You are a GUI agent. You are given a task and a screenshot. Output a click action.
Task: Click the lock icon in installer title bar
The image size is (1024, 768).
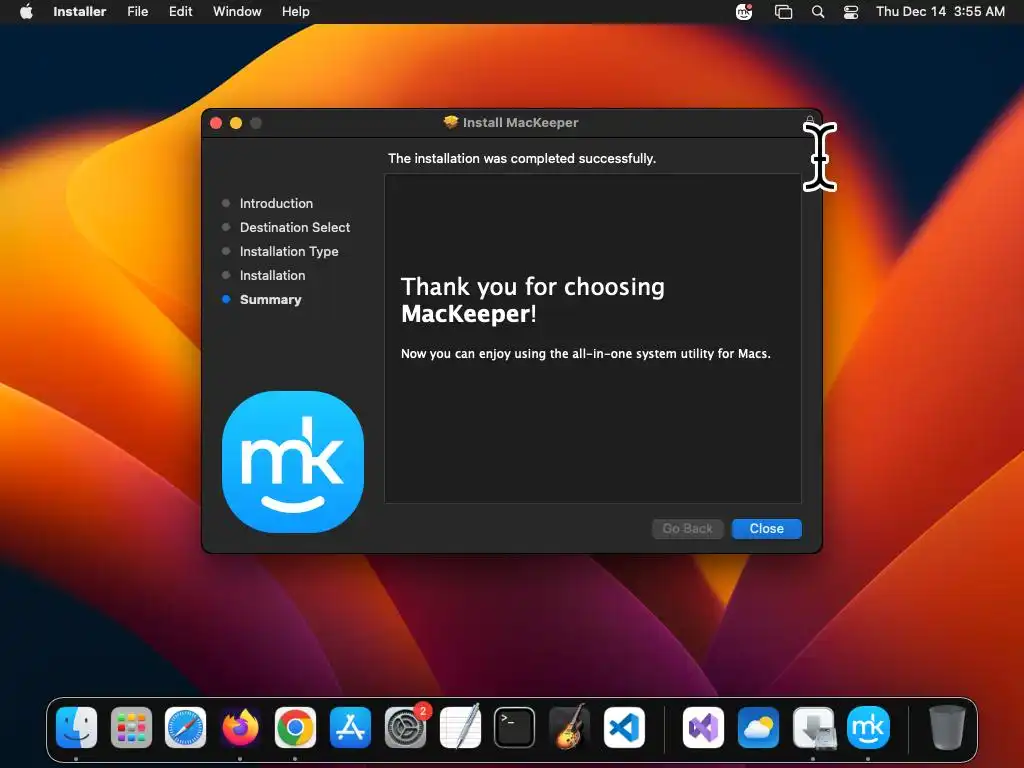click(x=809, y=122)
